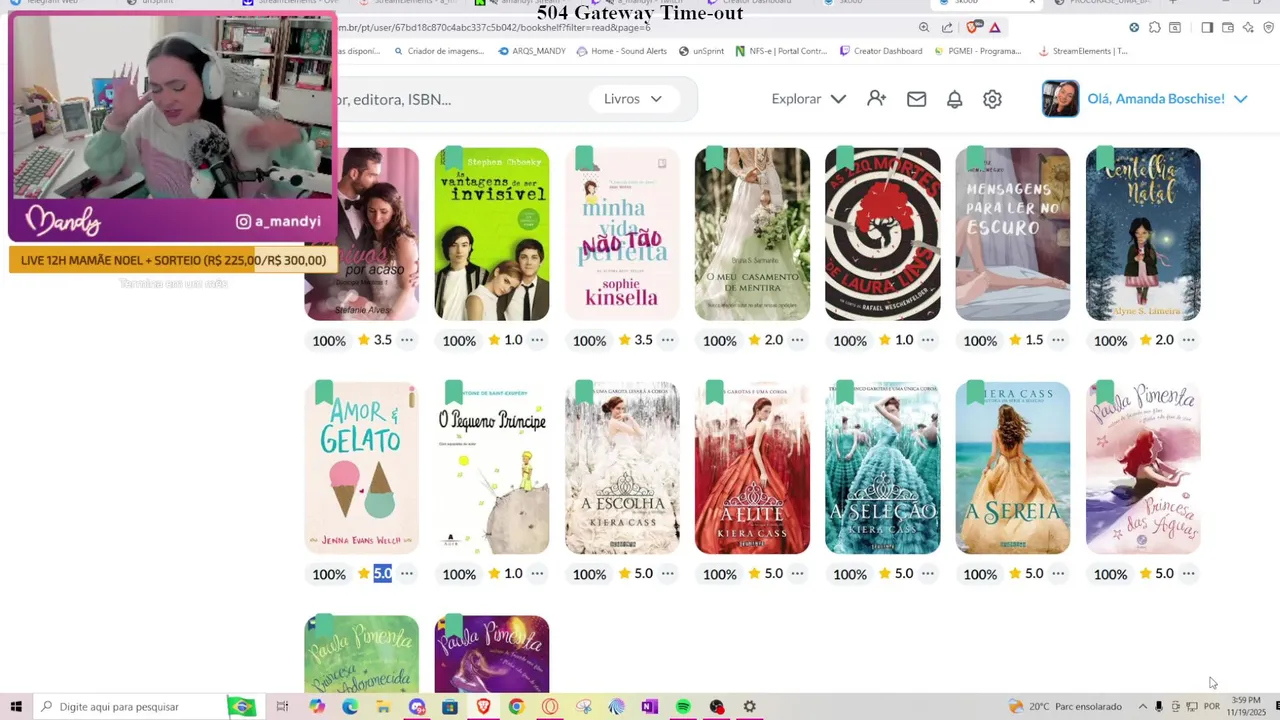Open the more options dots under O Pequeno Príncipe
The width and height of the screenshot is (1280, 720).
[537, 573]
